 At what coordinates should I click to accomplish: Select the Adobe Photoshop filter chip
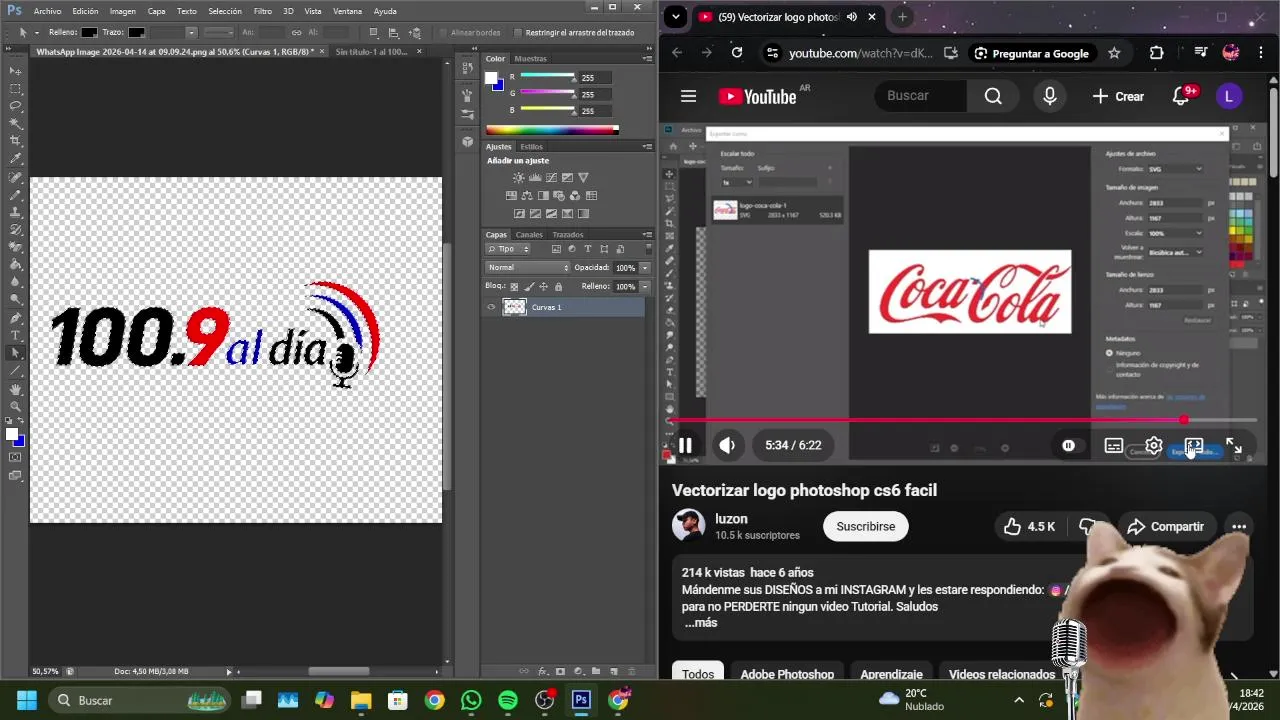(x=787, y=674)
